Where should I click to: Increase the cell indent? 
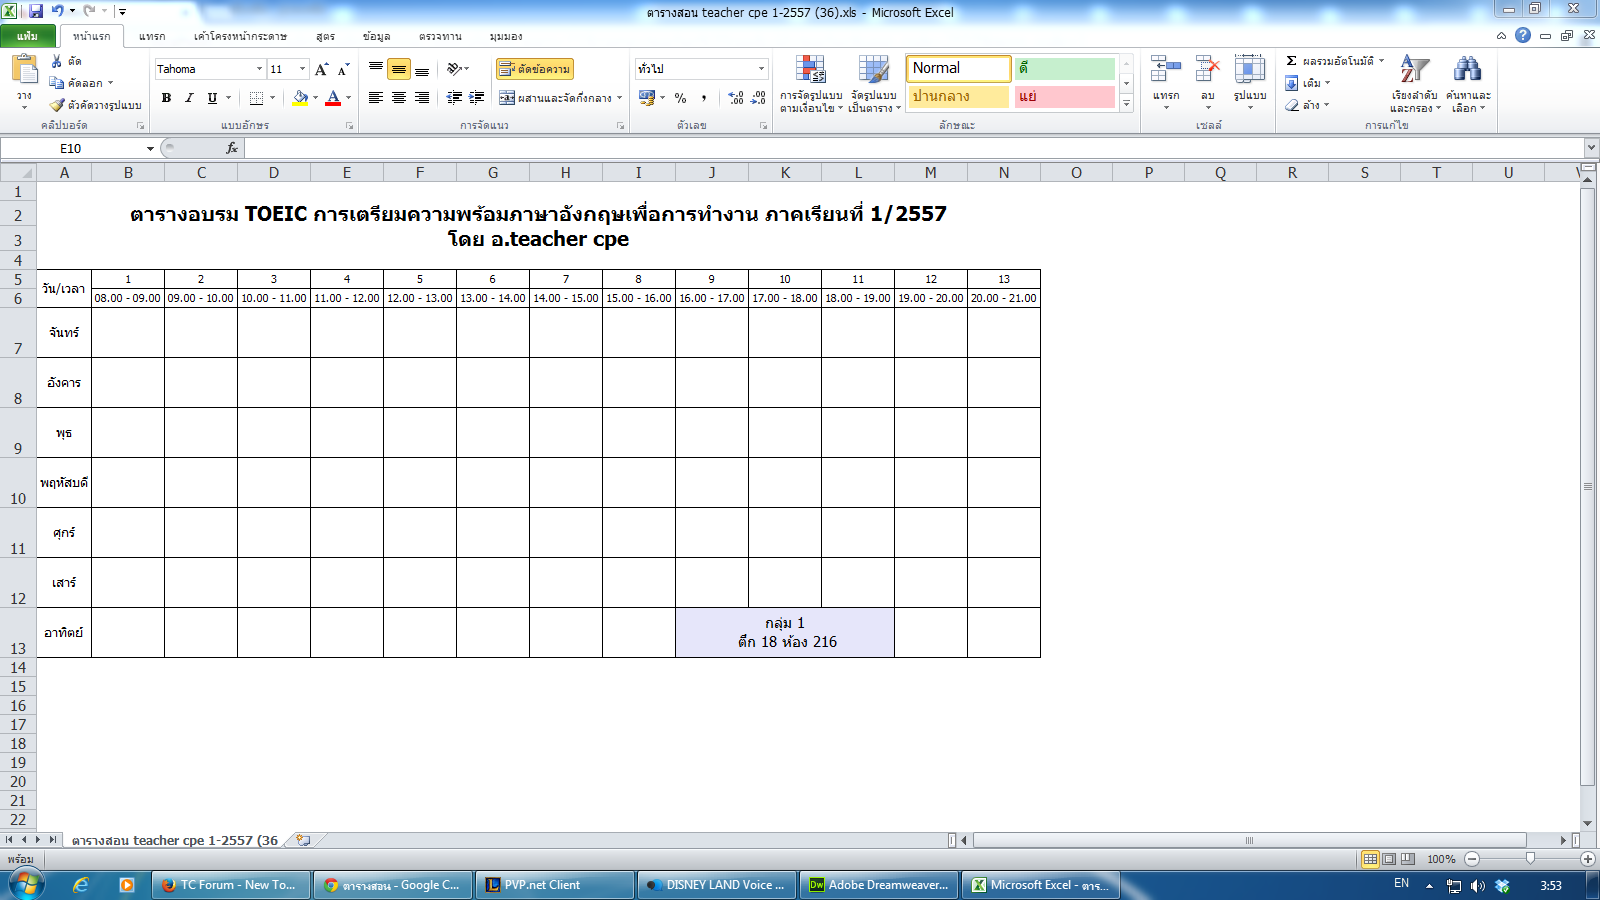(x=477, y=98)
